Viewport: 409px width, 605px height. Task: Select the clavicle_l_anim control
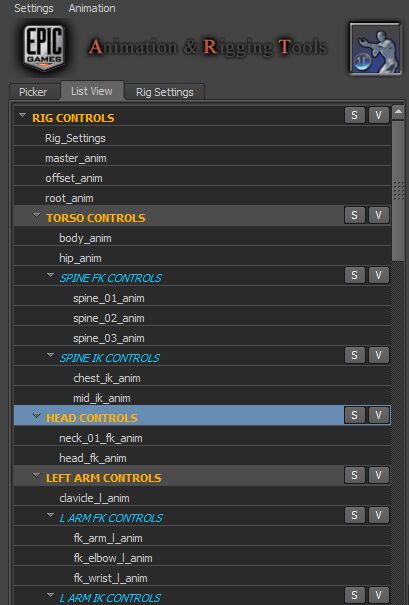pos(202,498)
